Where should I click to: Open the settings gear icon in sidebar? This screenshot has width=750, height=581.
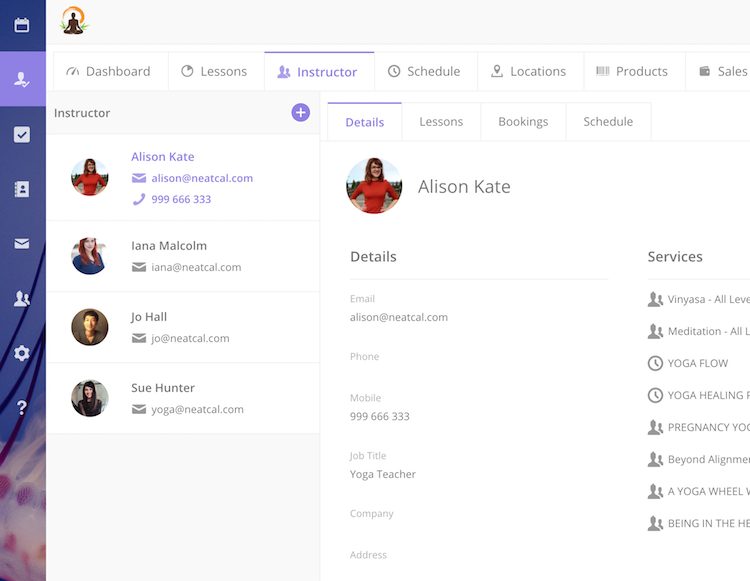point(22,353)
